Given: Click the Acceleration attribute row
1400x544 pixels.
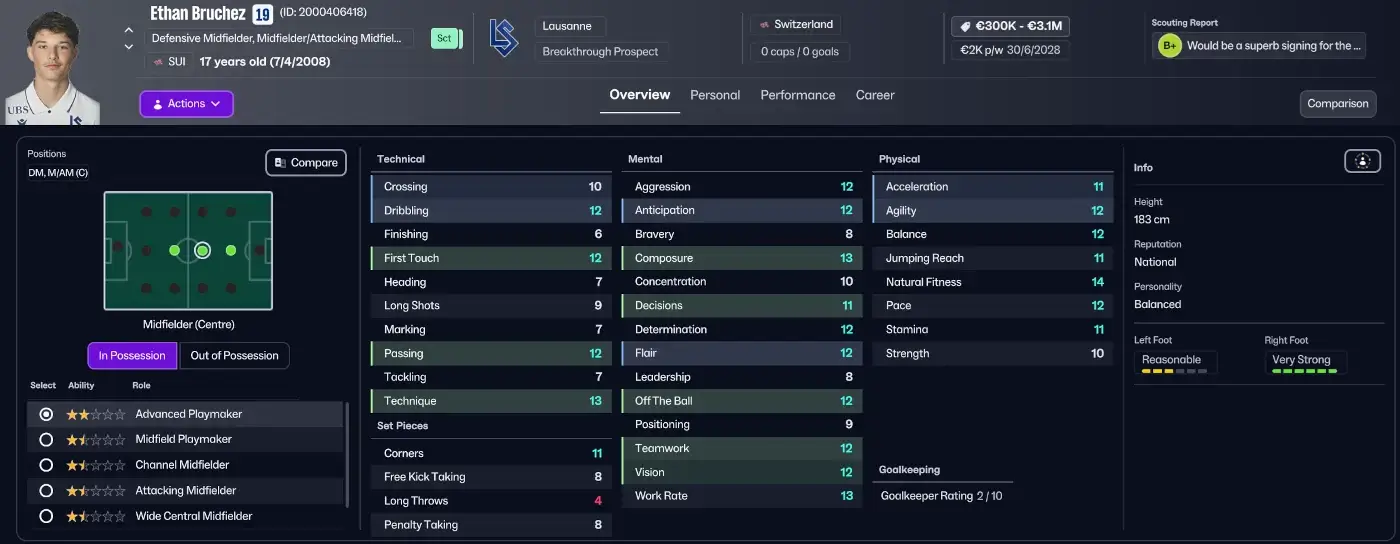Looking at the screenshot, I should click(x=993, y=187).
